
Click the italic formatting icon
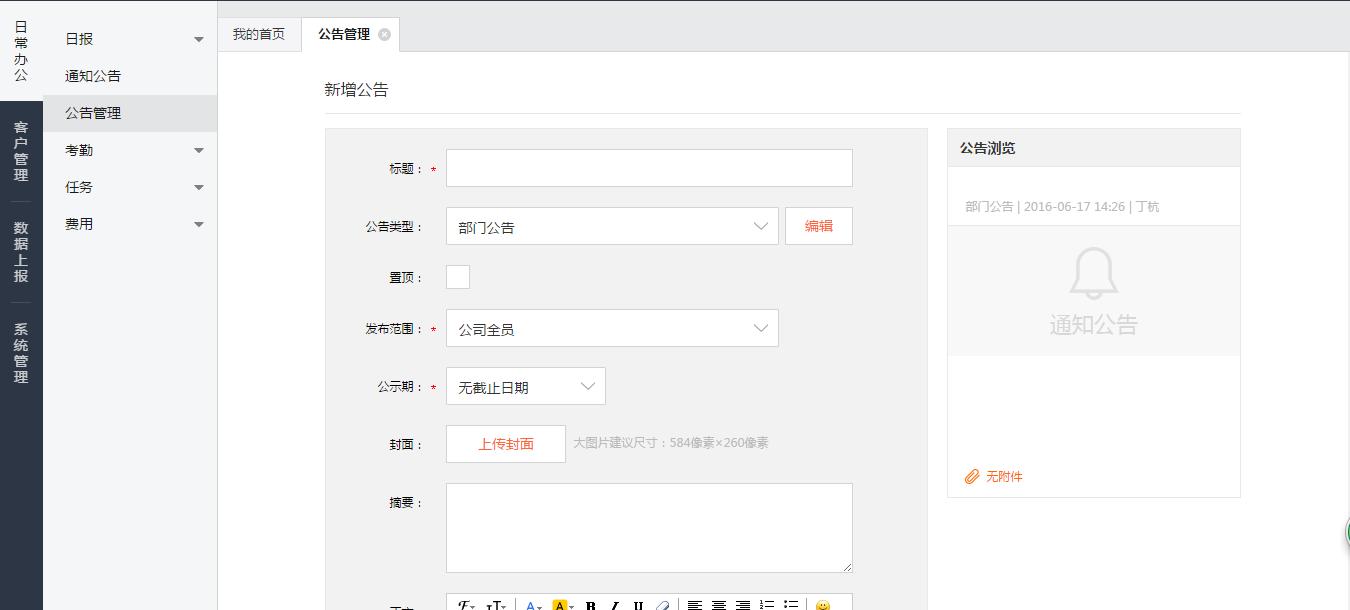tap(614, 606)
